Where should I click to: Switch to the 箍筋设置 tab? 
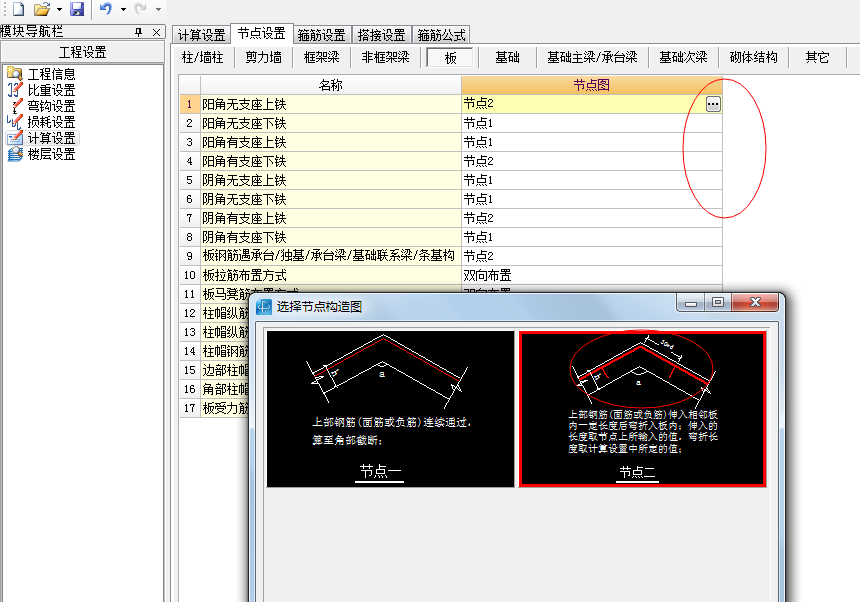pos(321,35)
